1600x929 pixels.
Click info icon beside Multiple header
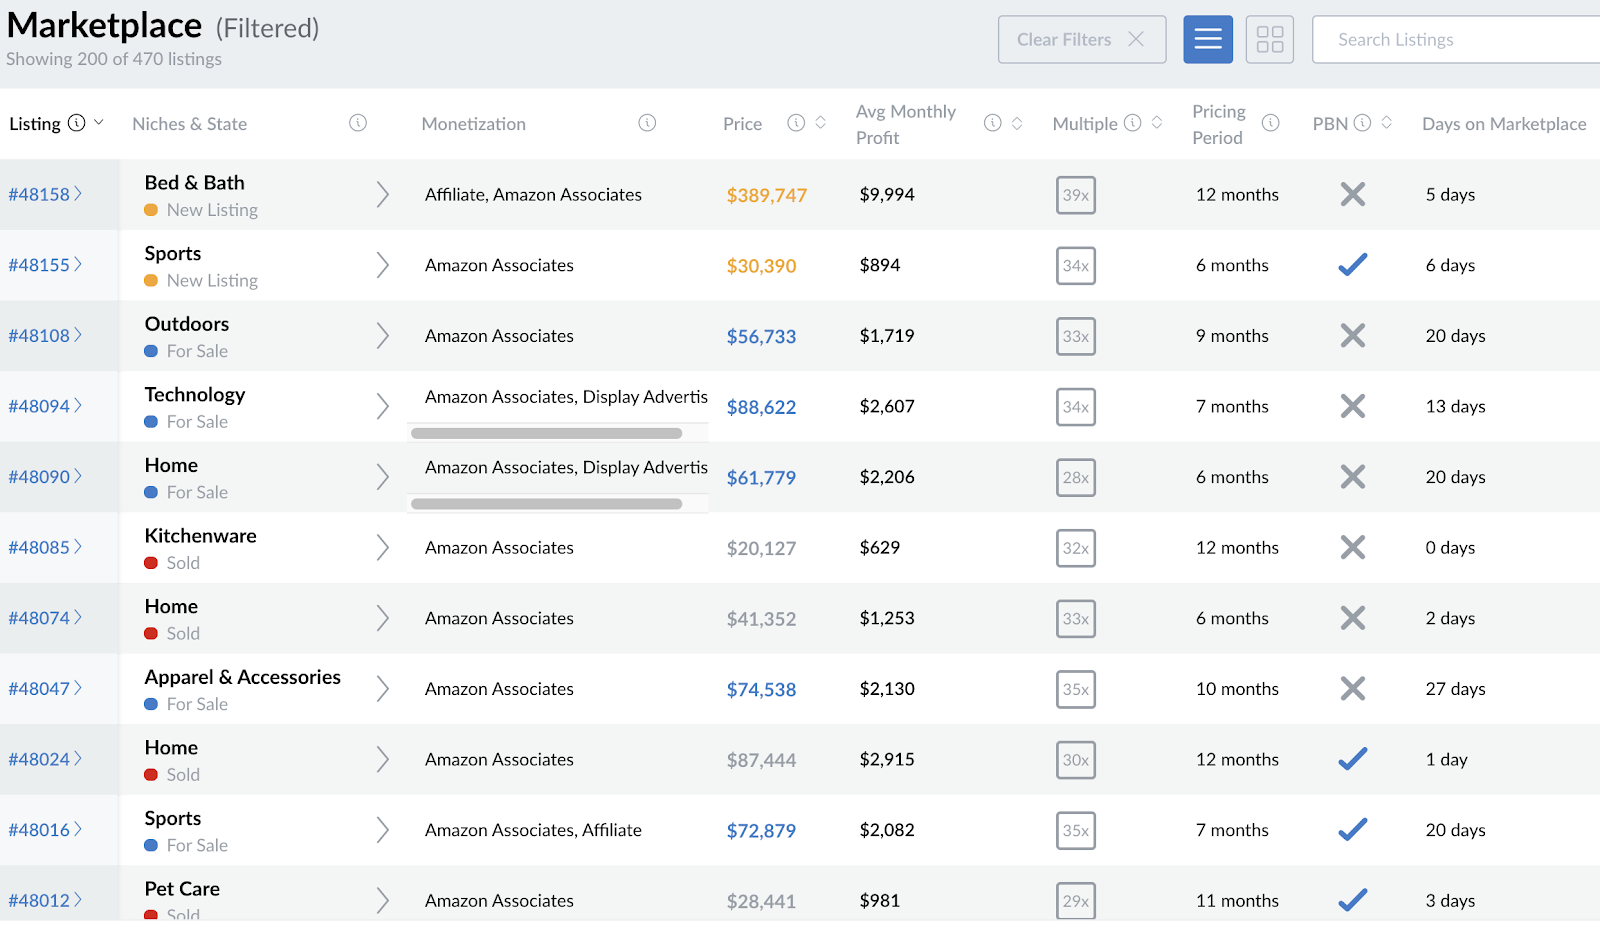click(x=1132, y=123)
